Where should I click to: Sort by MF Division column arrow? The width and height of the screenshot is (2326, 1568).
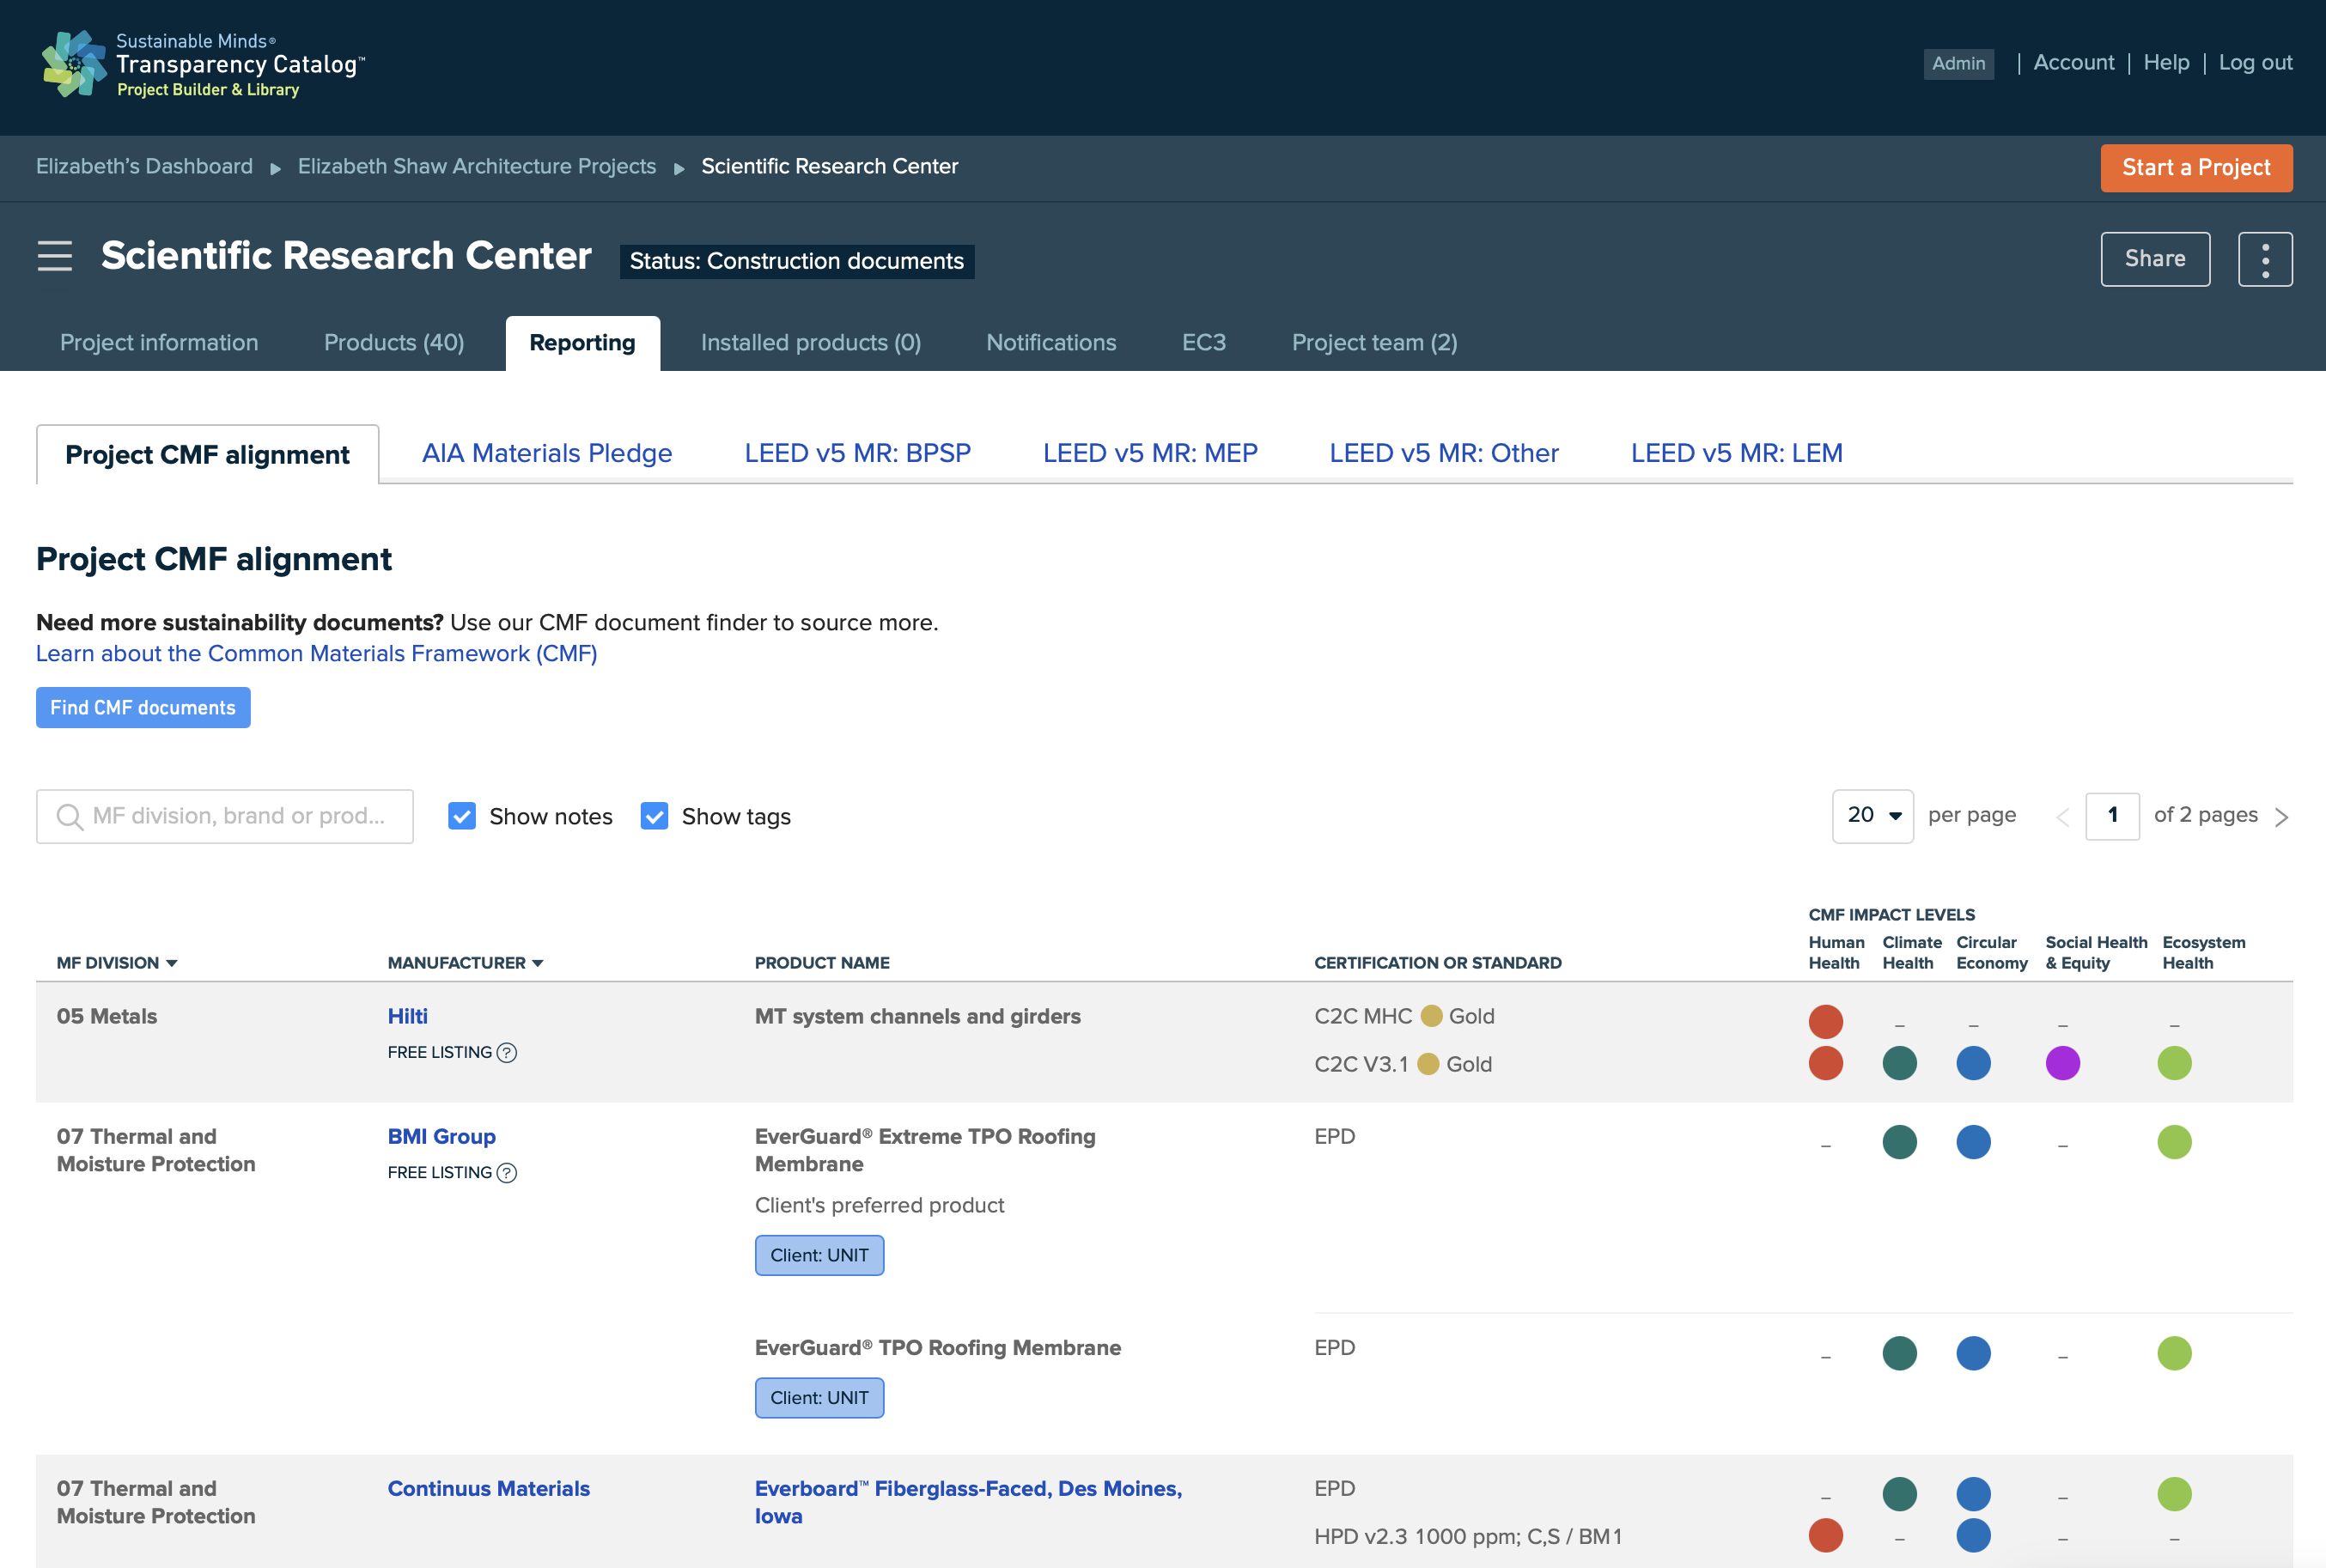click(172, 963)
